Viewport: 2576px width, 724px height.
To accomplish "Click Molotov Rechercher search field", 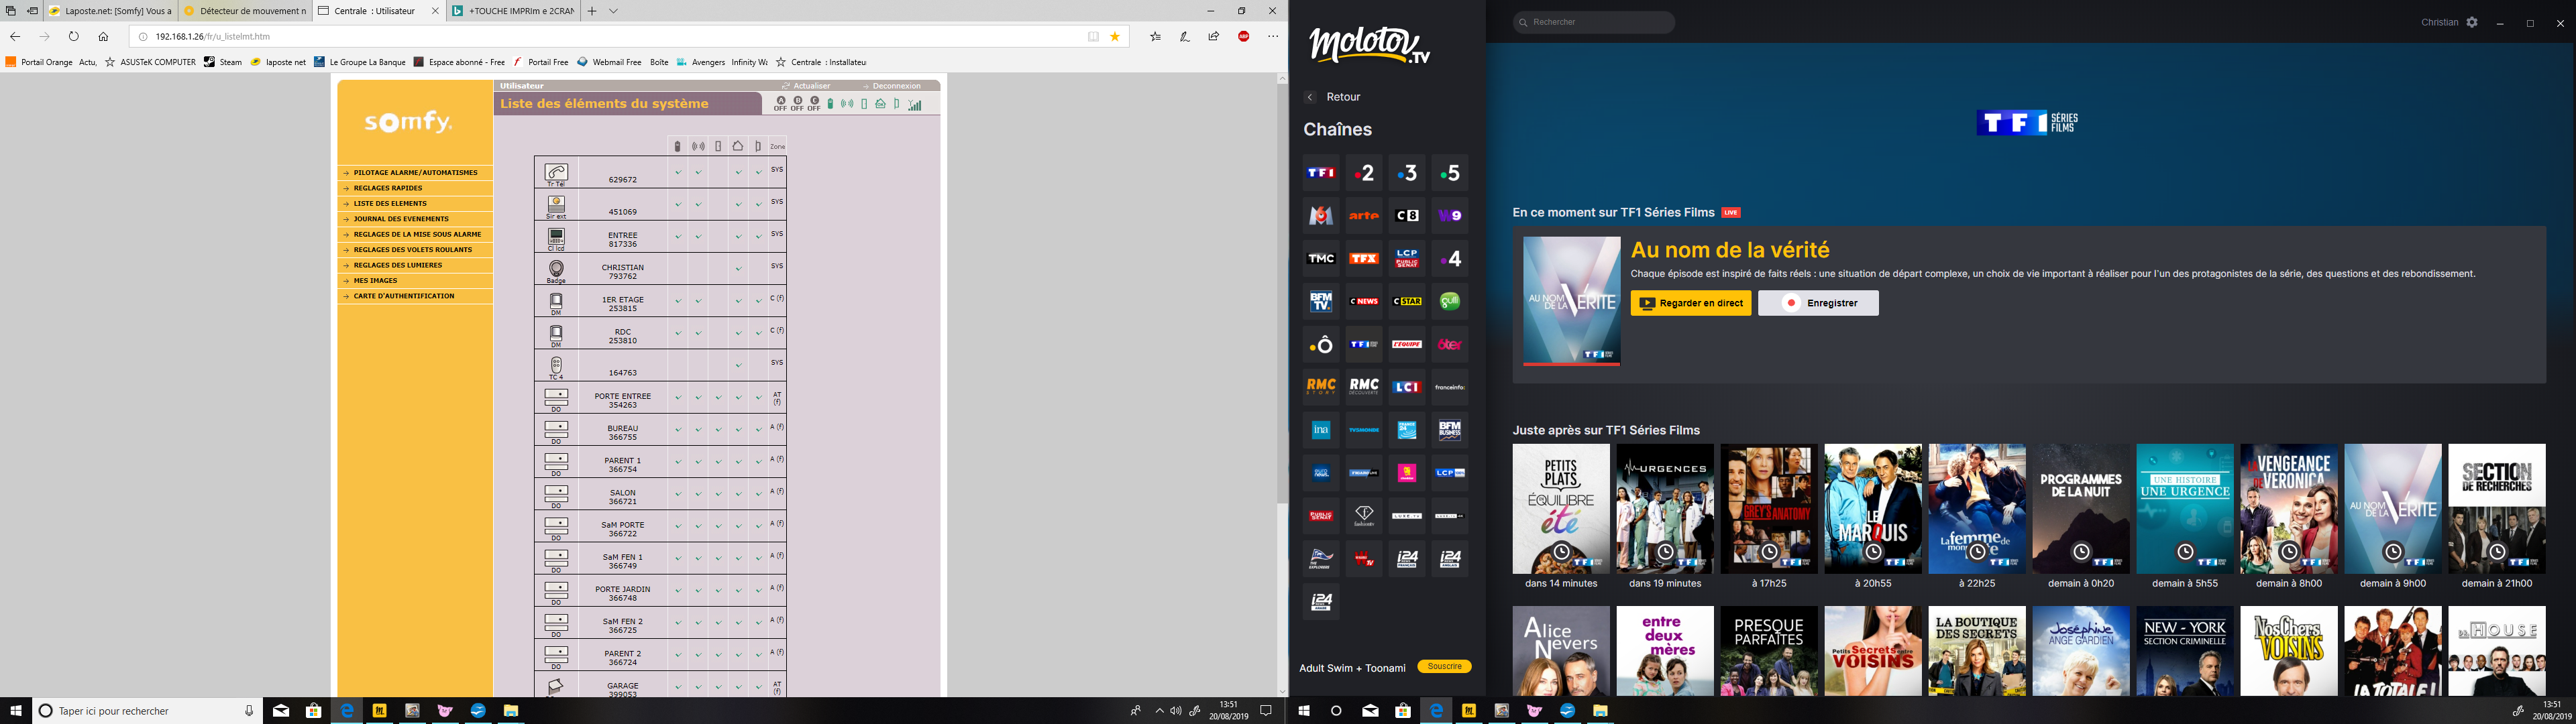I will 1594,22.
